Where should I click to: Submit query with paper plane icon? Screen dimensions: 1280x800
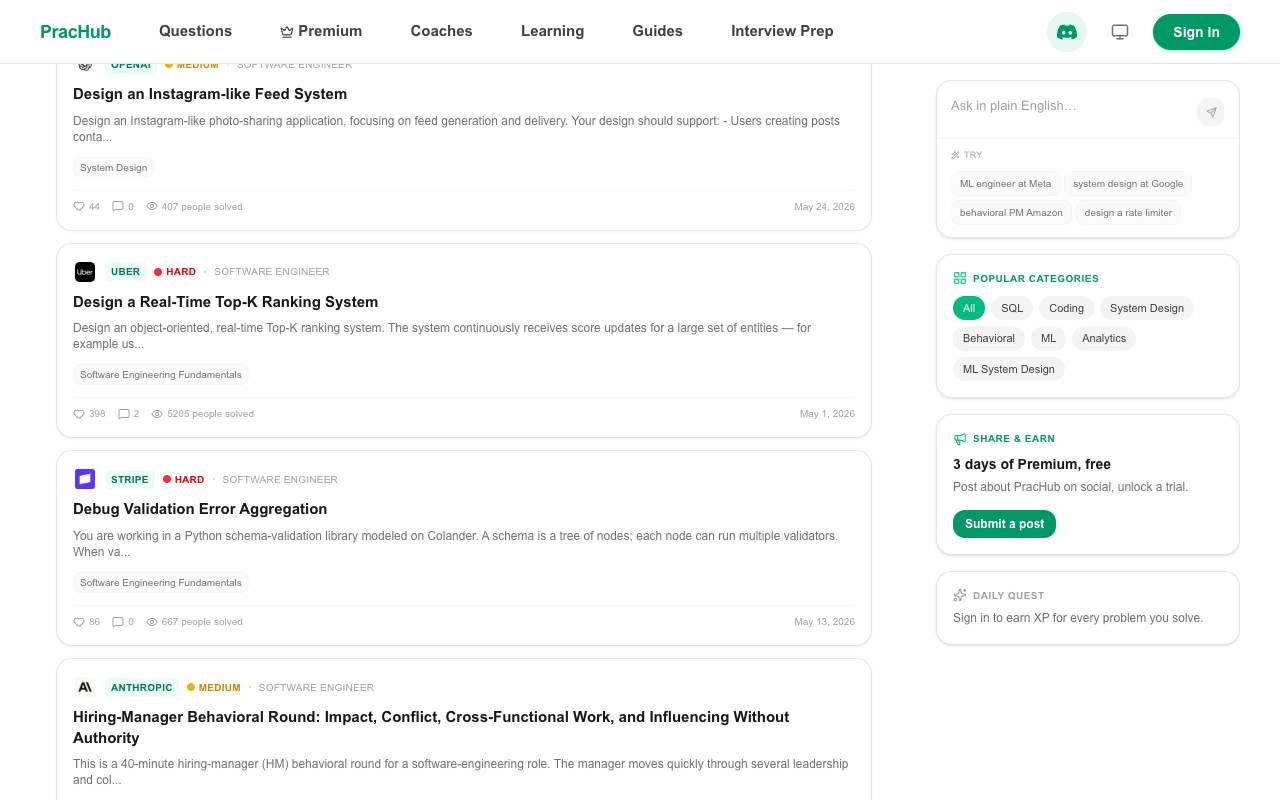click(1211, 112)
